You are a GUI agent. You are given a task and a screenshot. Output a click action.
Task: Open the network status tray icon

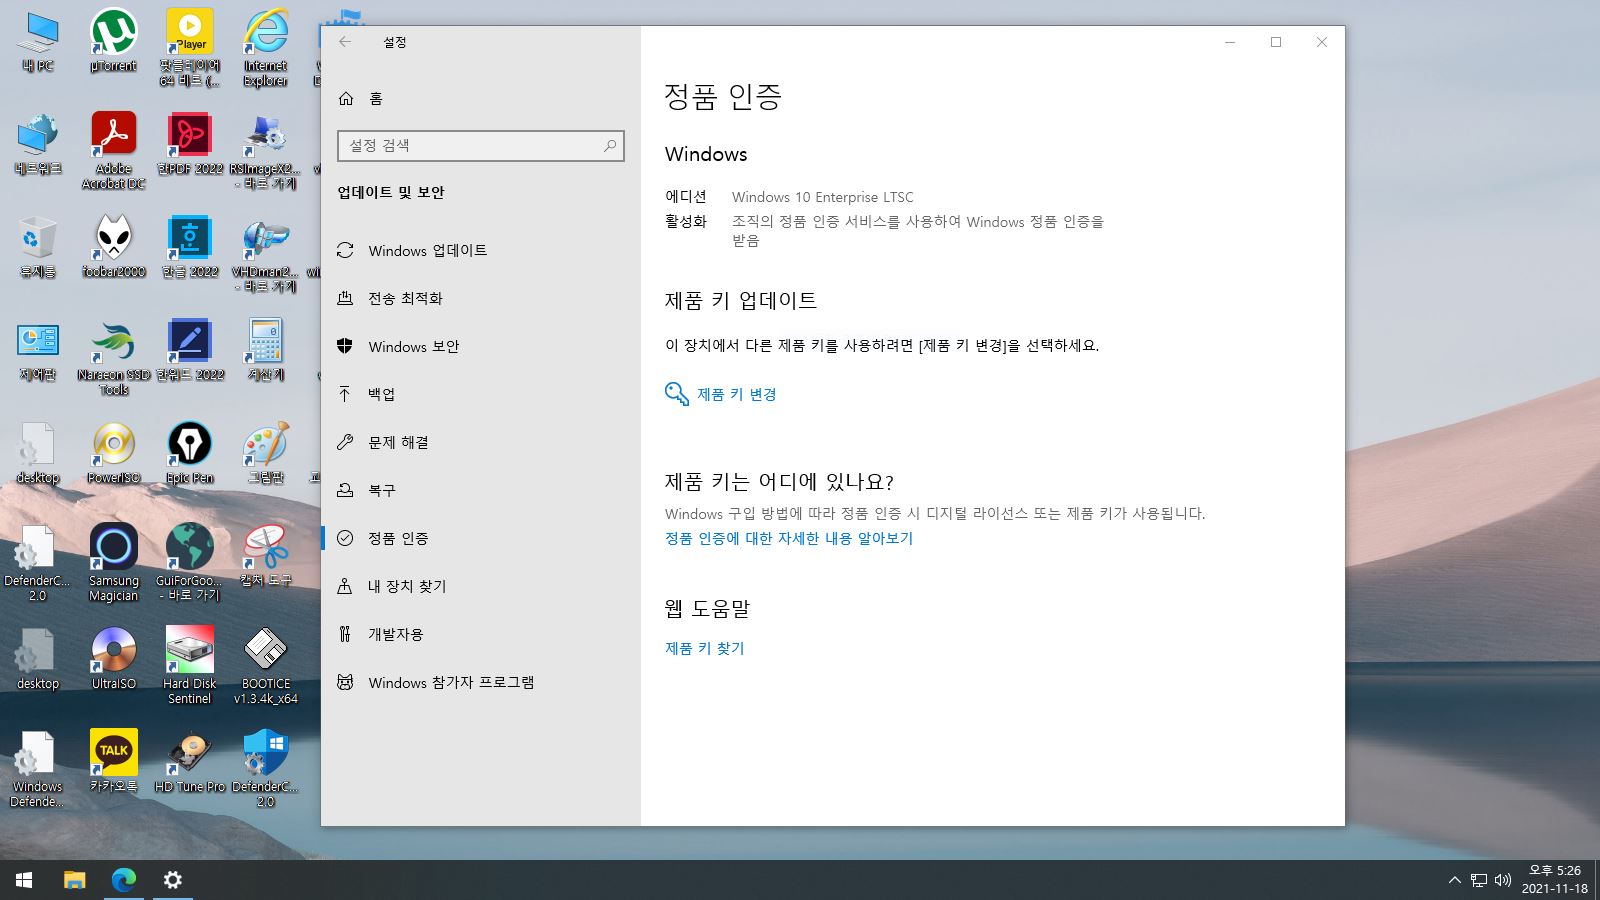(1479, 880)
